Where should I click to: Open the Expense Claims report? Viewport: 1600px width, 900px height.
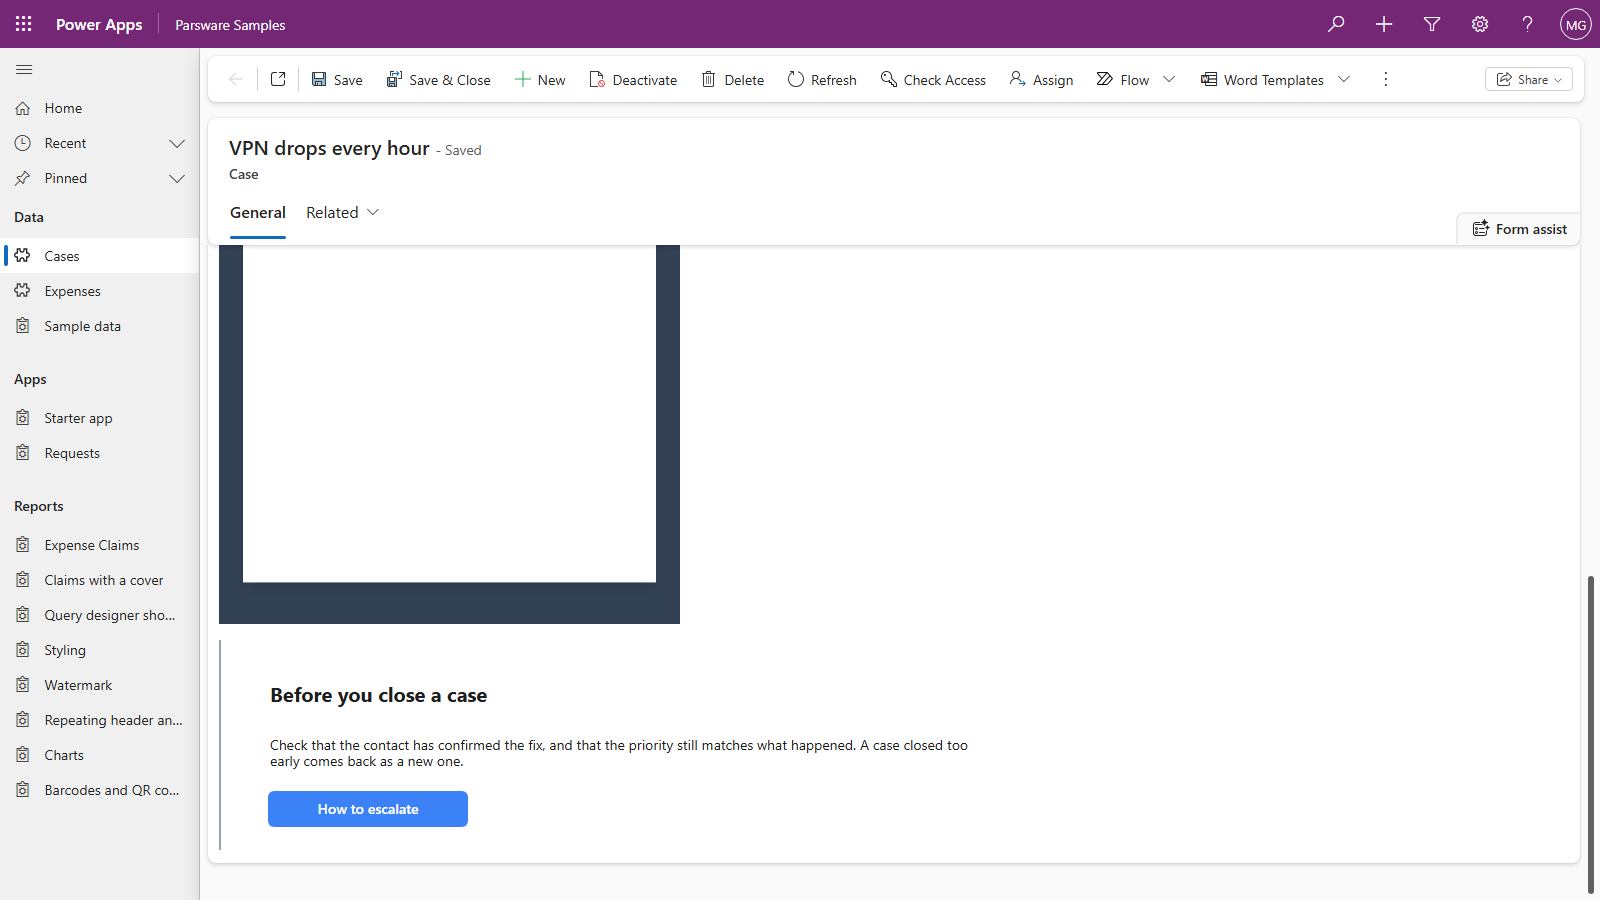[100, 545]
